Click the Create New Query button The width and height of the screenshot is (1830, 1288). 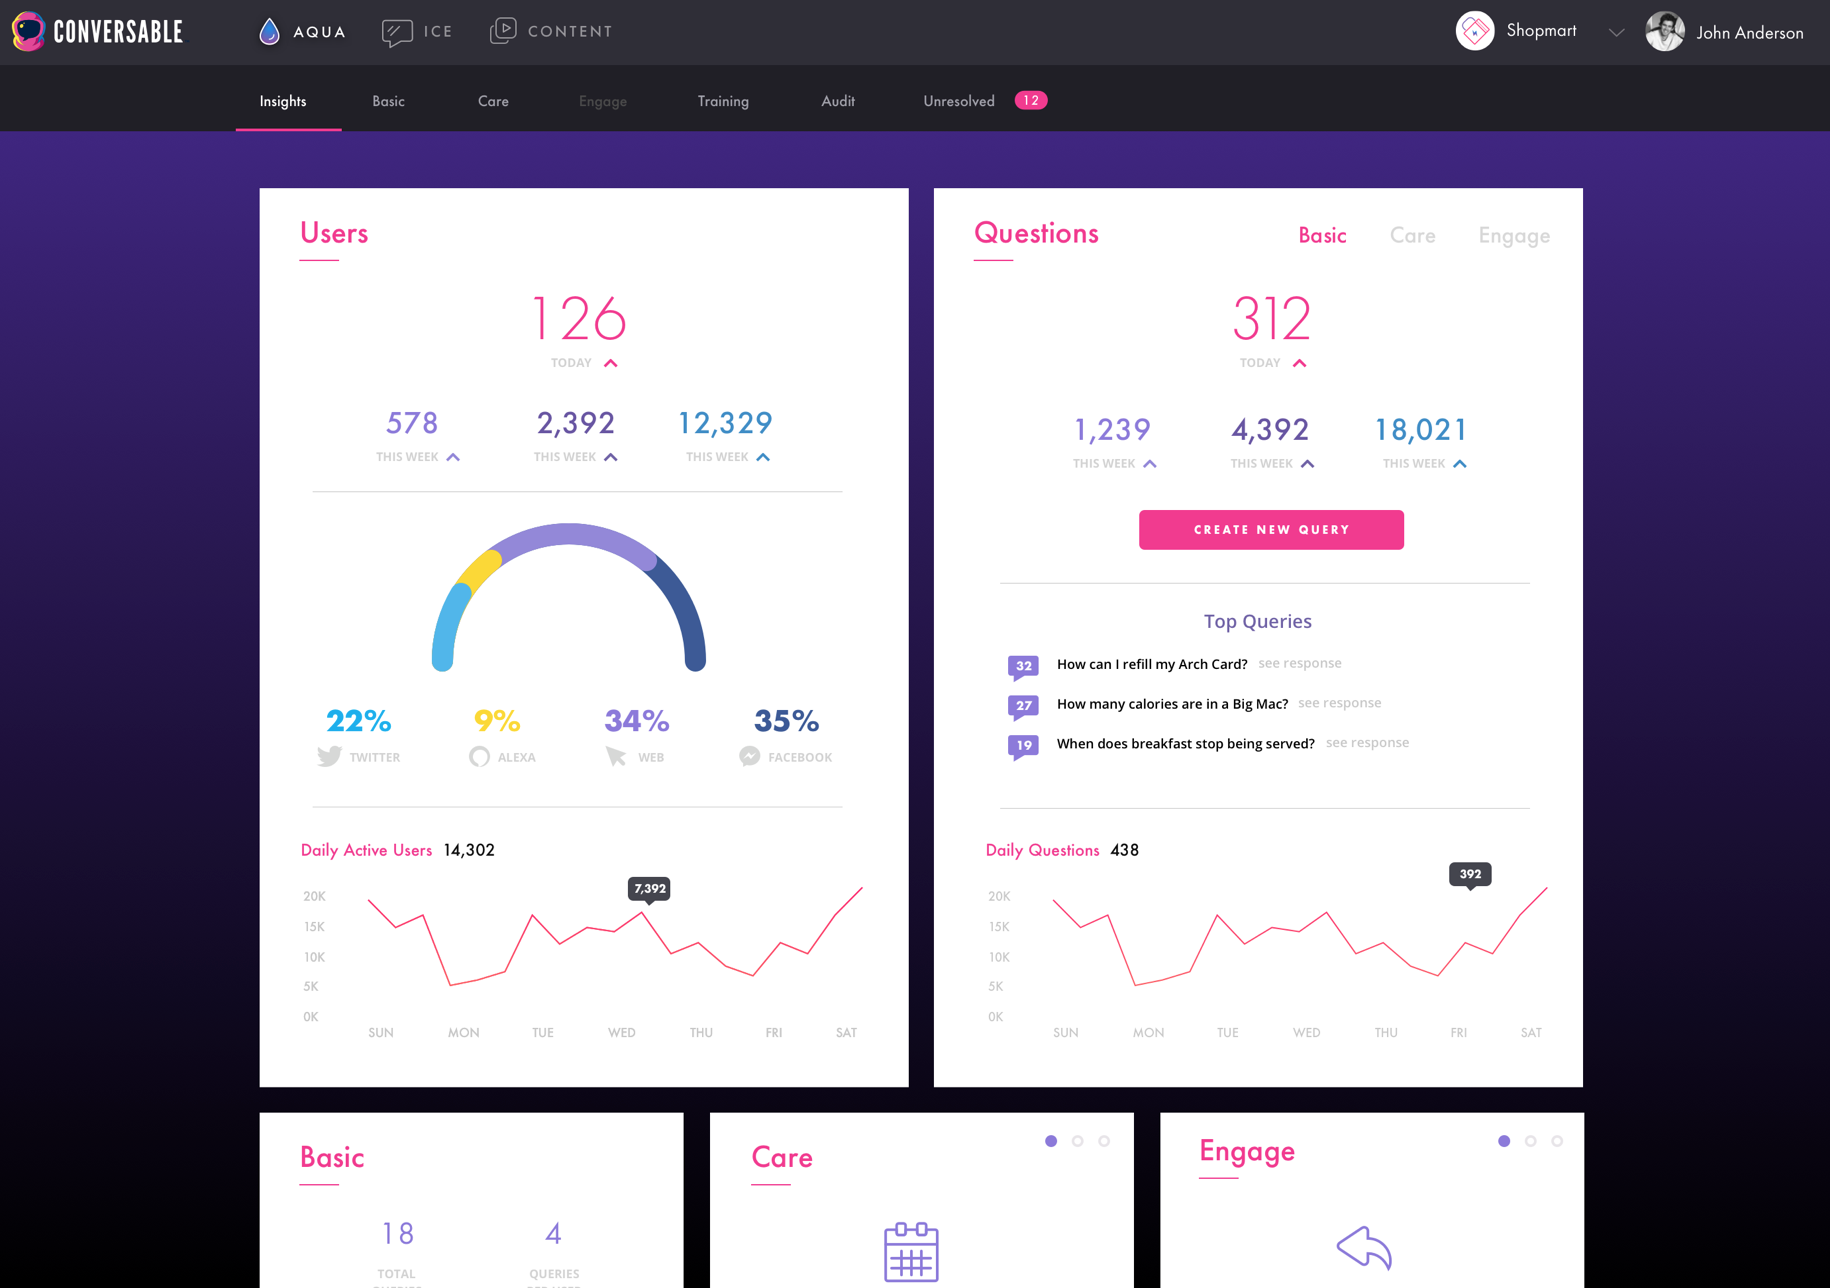(x=1271, y=529)
